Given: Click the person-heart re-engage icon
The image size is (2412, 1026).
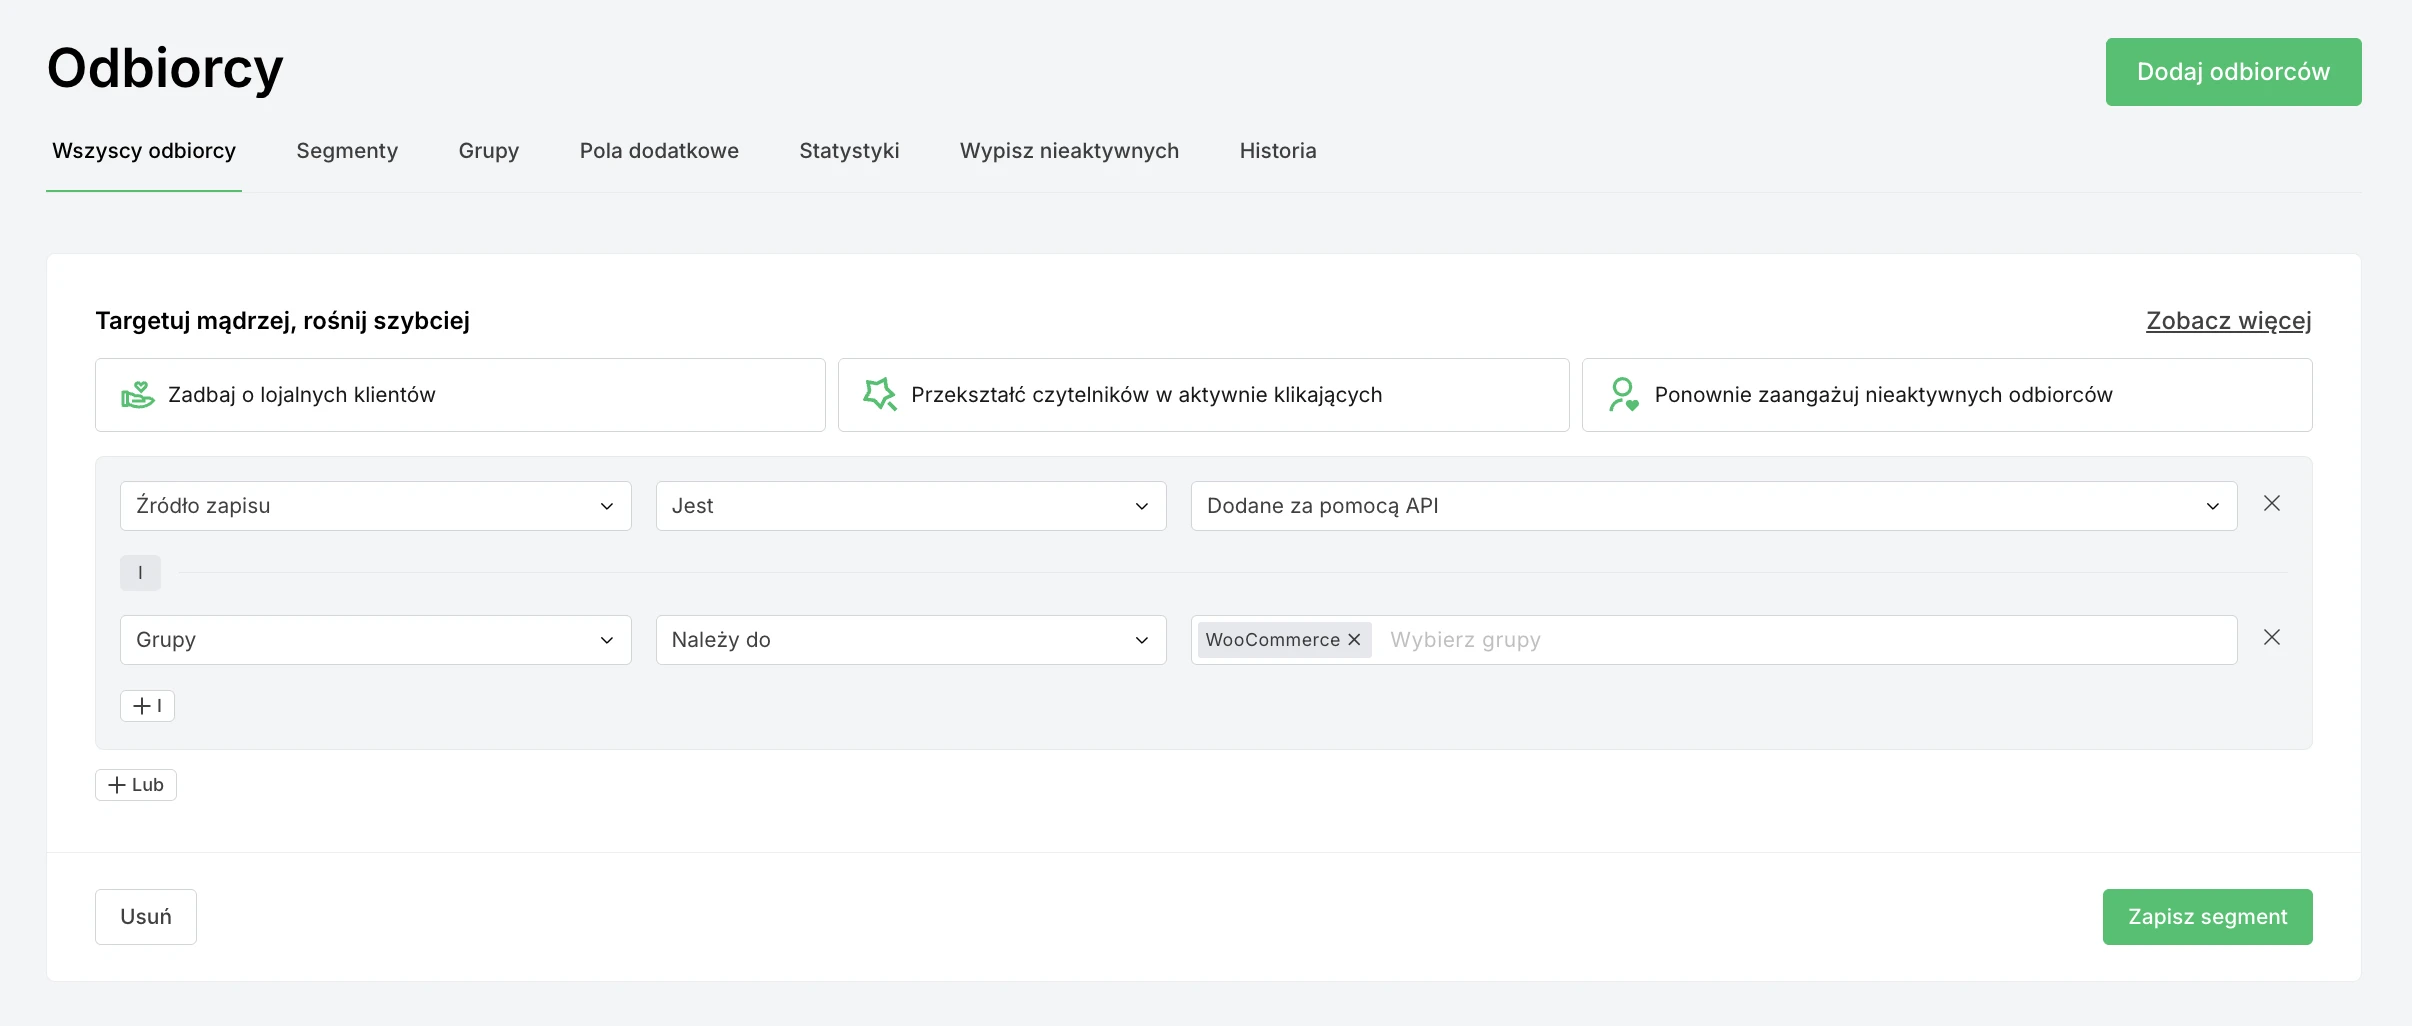Looking at the screenshot, I should pyautogui.click(x=1623, y=395).
